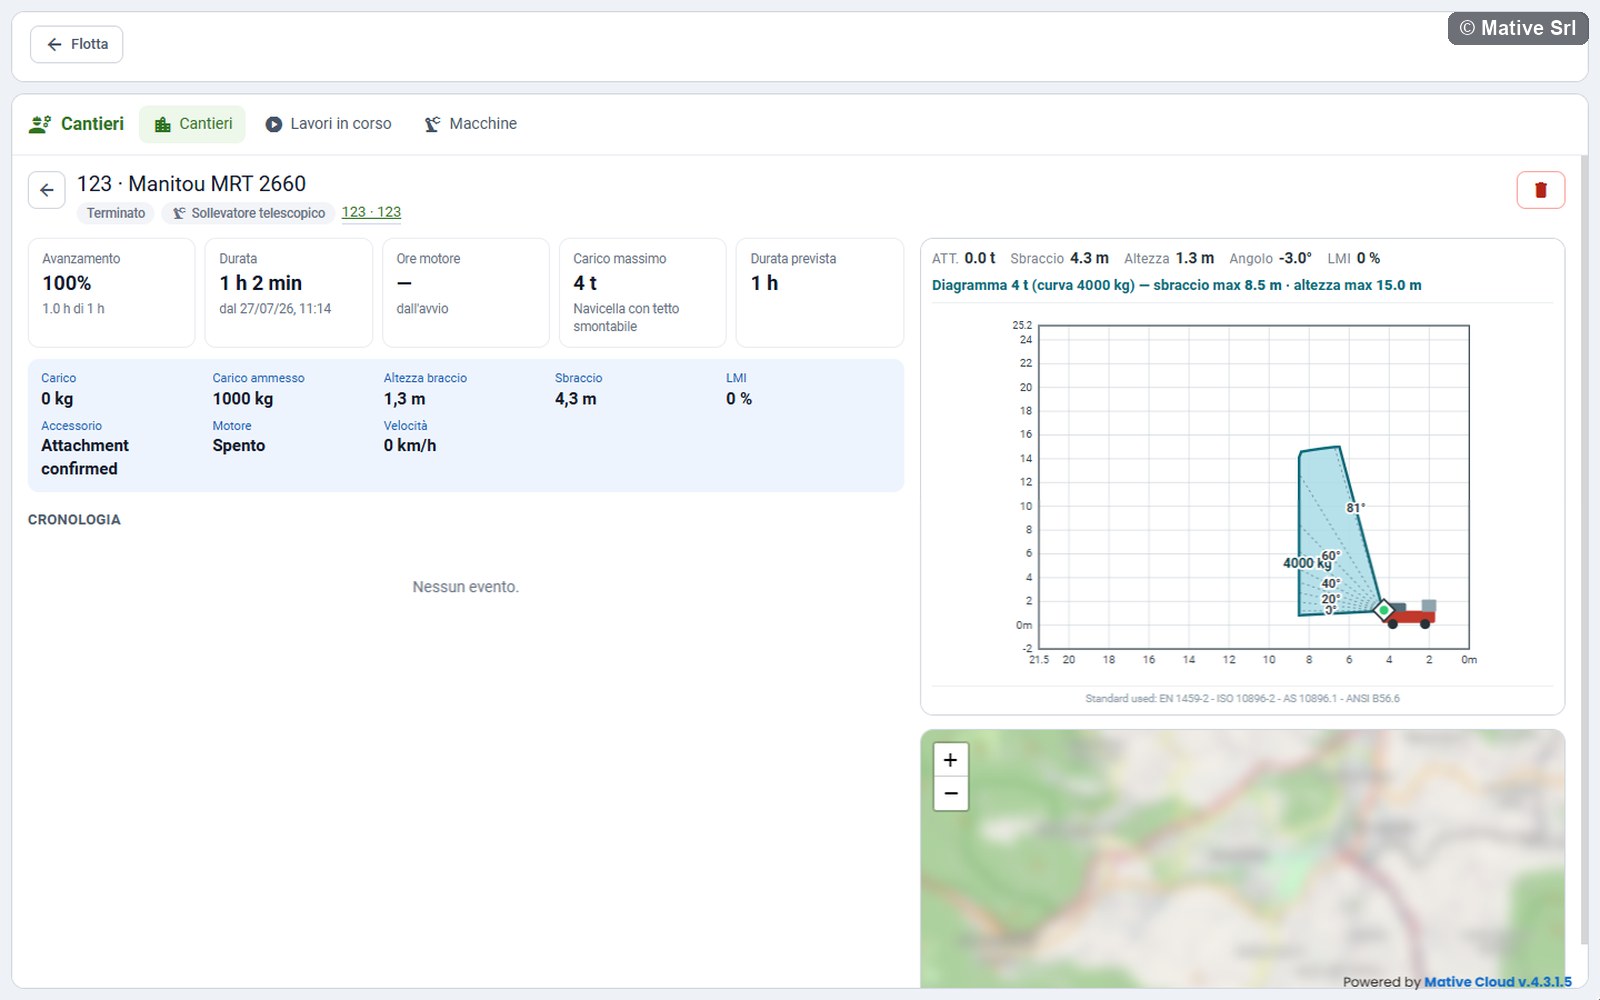Open the Cantieri tab

point(193,124)
